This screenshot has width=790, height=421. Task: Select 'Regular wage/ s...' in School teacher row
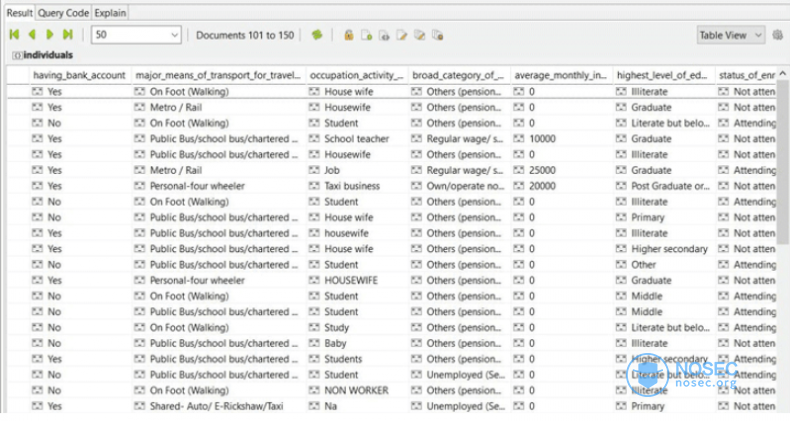tap(459, 138)
